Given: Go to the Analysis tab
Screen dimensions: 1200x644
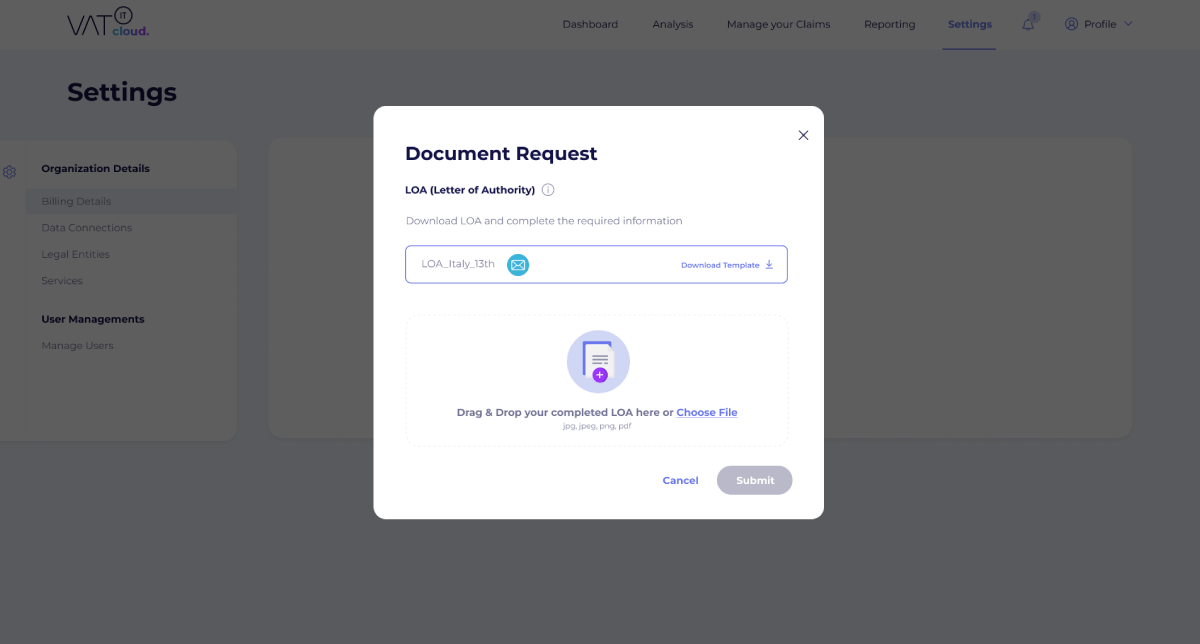Looking at the screenshot, I should pos(672,24).
